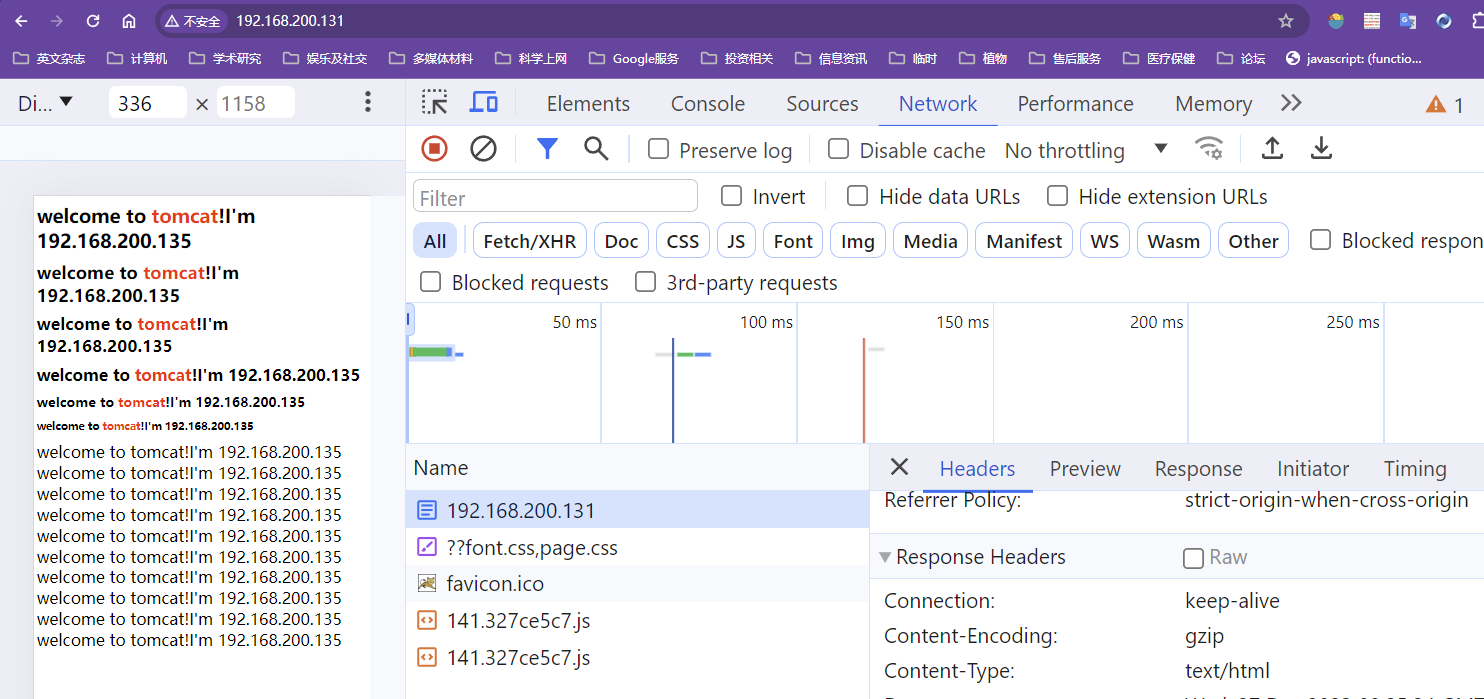Viewport: 1484px width, 699px height.
Task: Enable the Preserve log checkbox
Action: [x=658, y=149]
